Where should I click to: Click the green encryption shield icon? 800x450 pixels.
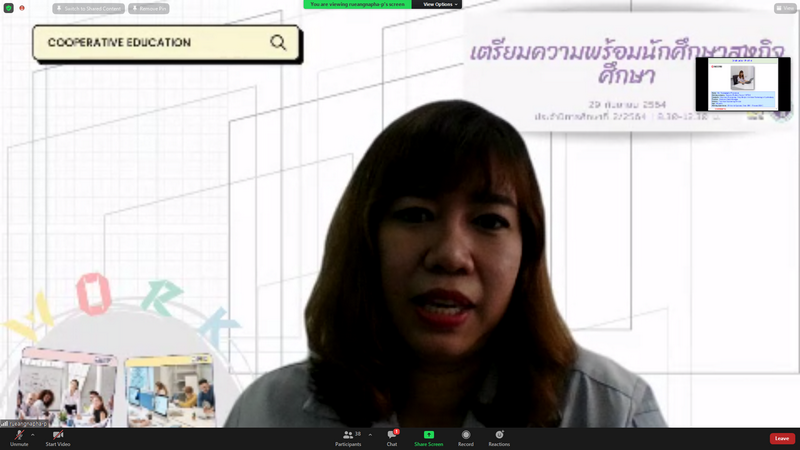coord(9,8)
